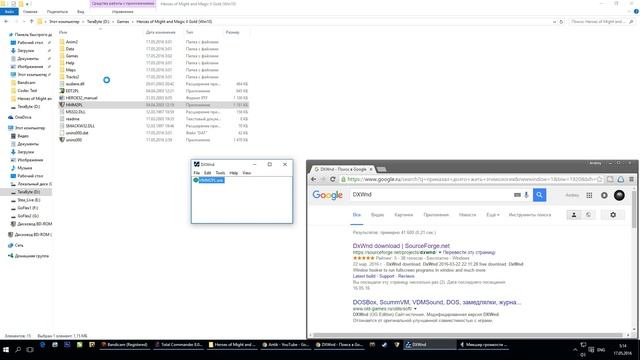The height and width of the screenshot is (360, 640).
Task: Click the Explorer folder search box
Action: 602,22
